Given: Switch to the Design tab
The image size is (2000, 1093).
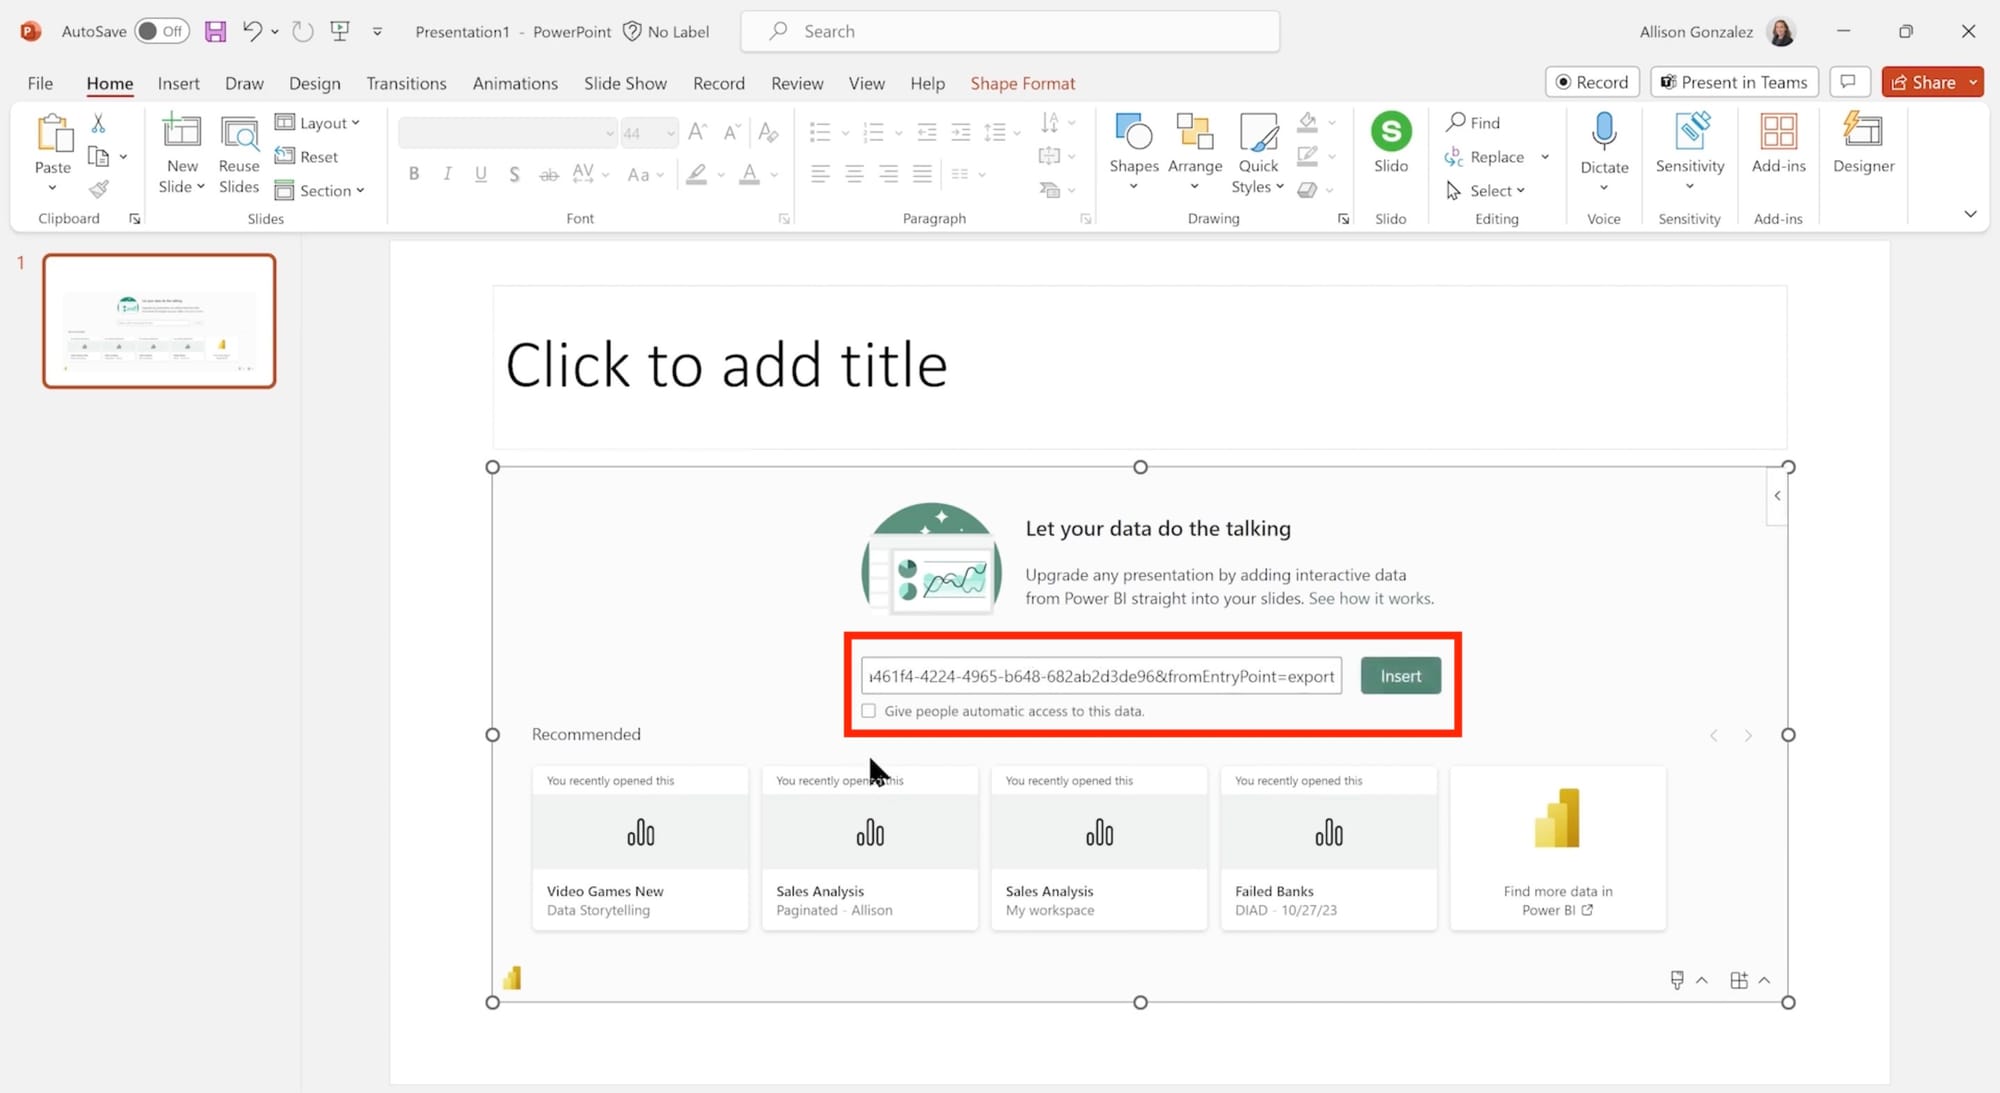Looking at the screenshot, I should pos(314,83).
